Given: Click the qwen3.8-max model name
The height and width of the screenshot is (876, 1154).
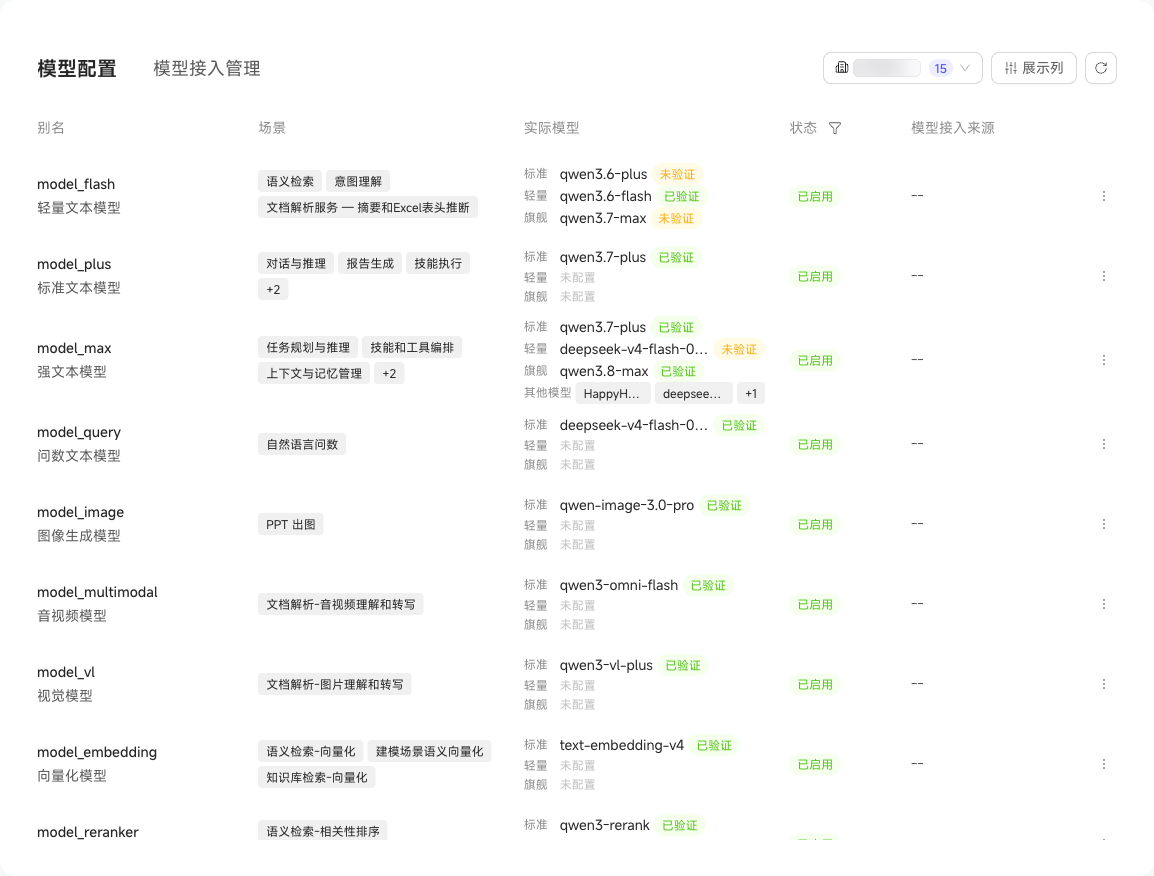Looking at the screenshot, I should pos(604,371).
